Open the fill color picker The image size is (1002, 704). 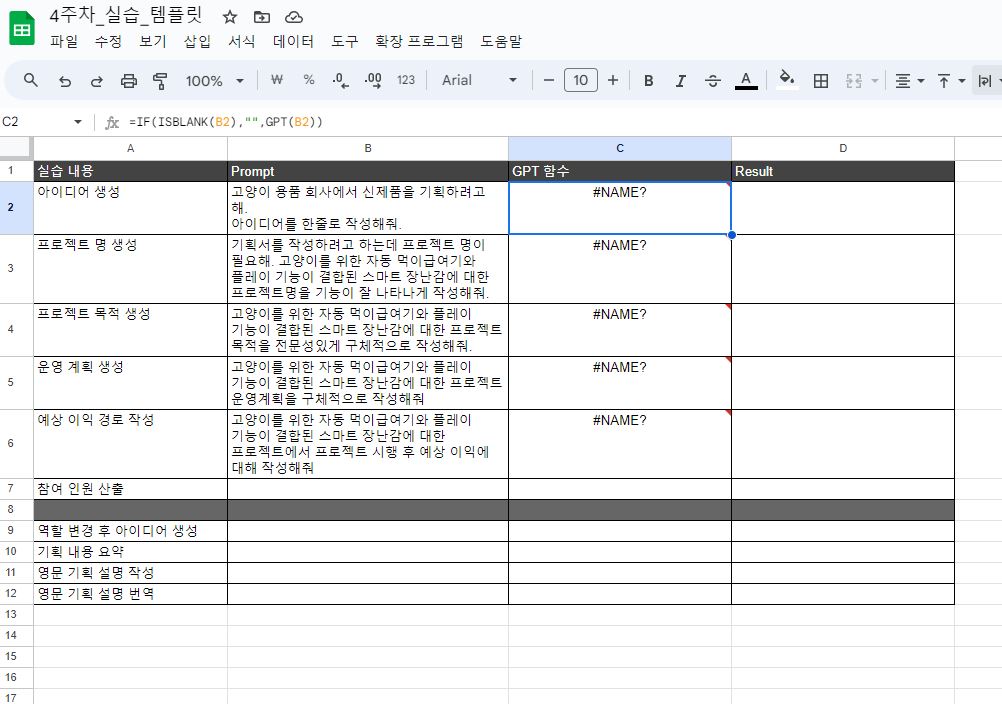click(x=787, y=80)
